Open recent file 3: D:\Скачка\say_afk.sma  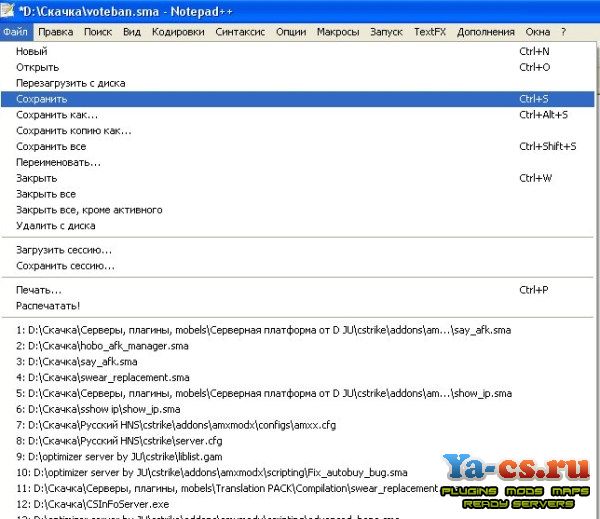298,362
